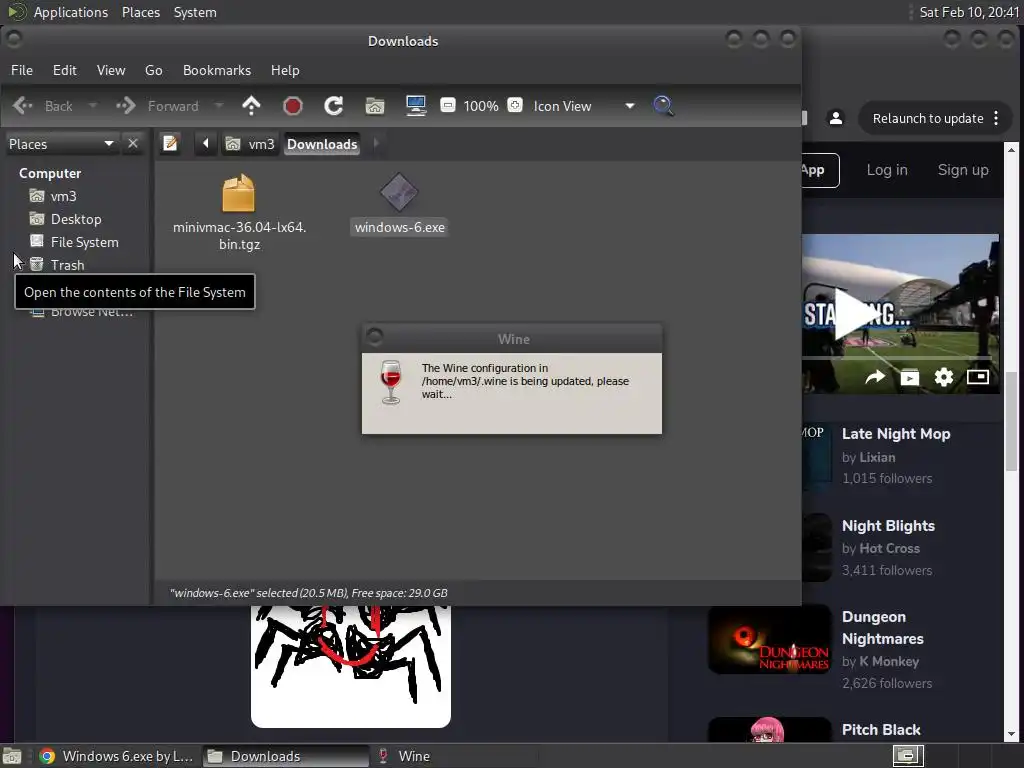Open the Bookmarks menu
This screenshot has width=1024, height=768.
tap(217, 70)
